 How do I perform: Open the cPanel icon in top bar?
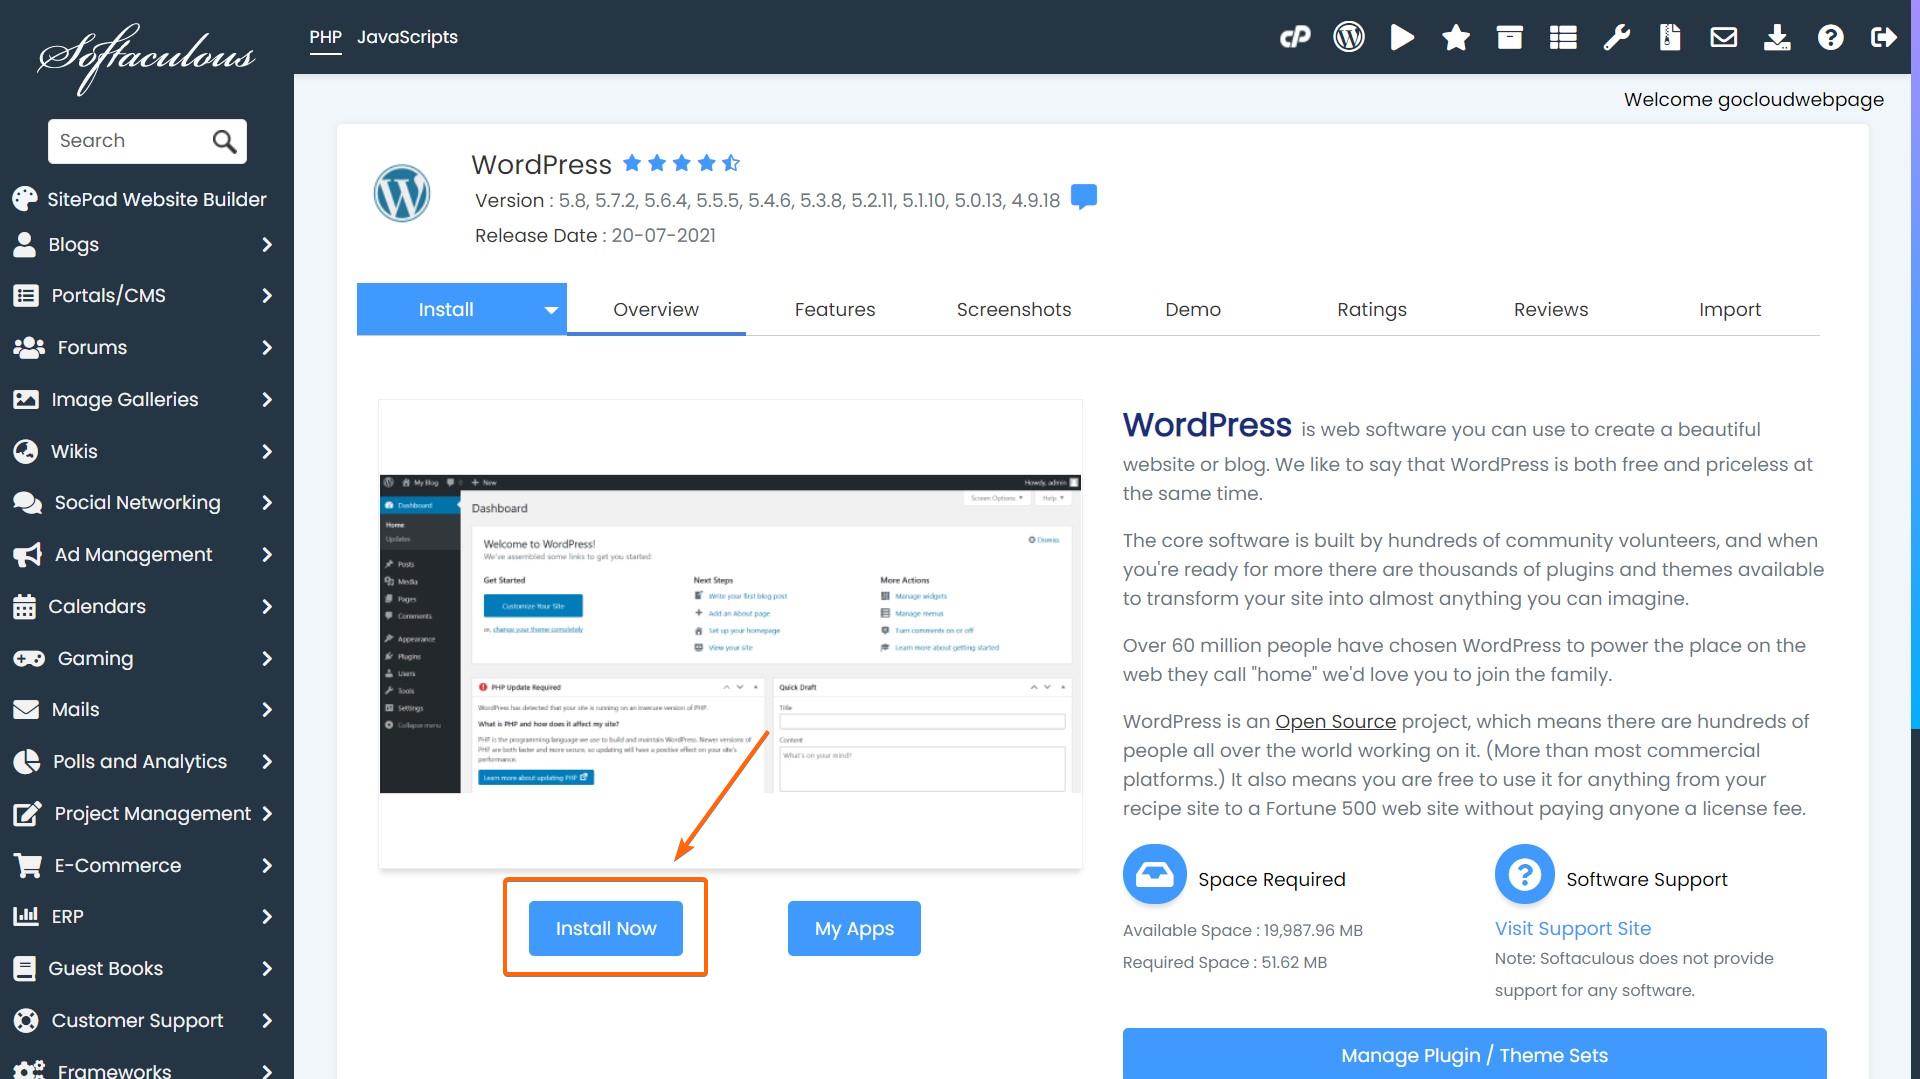(x=1295, y=37)
